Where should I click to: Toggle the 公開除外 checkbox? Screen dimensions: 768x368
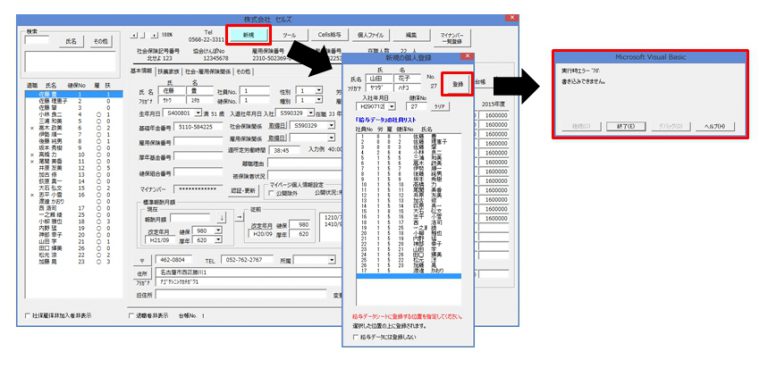272,194
